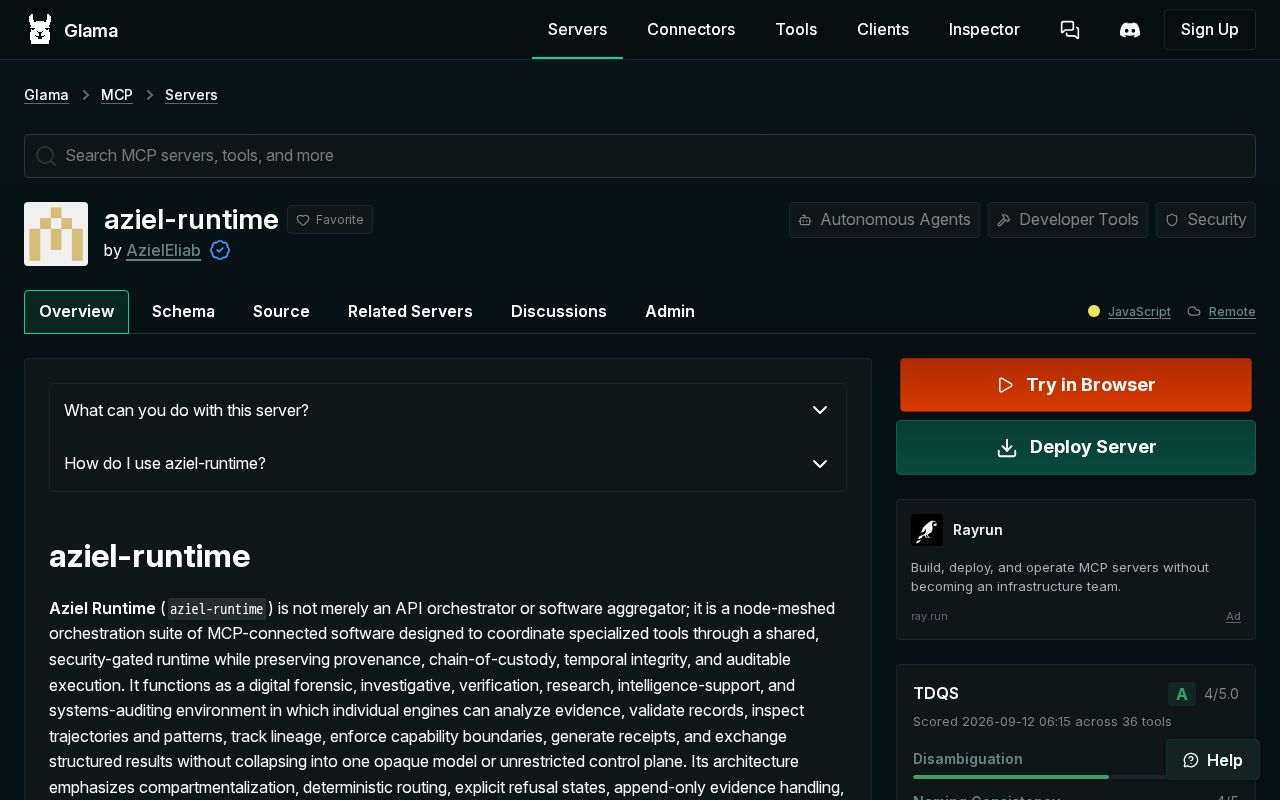Viewport: 1280px width, 800px height.
Task: Toggle Favorite for aziel-runtime
Action: 330,220
